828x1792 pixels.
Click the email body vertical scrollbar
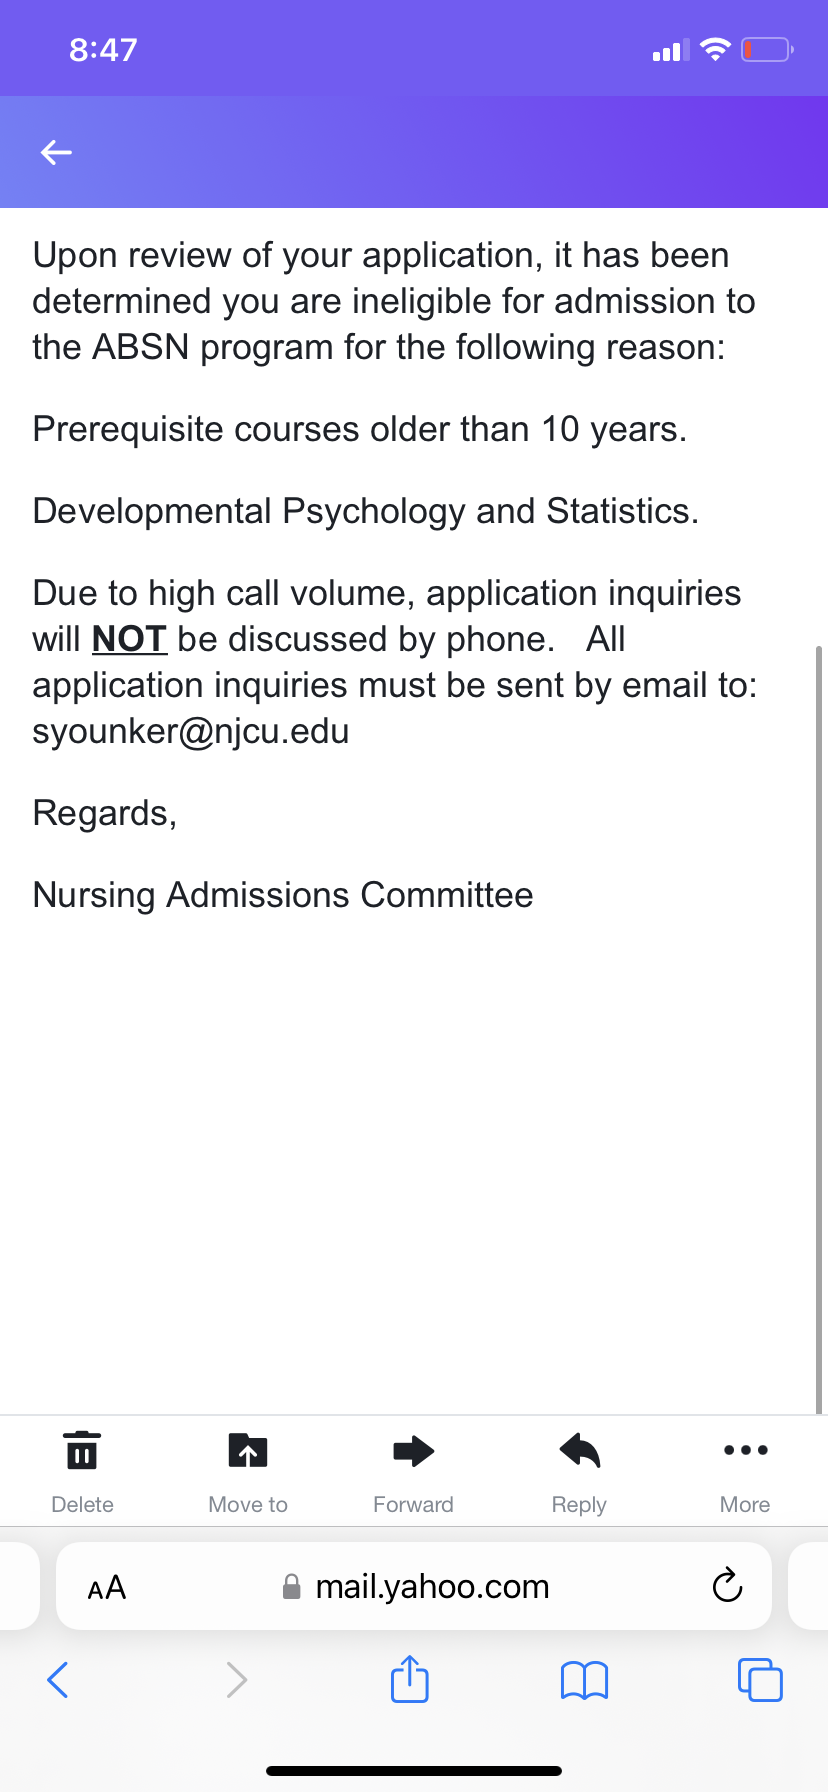click(820, 1030)
